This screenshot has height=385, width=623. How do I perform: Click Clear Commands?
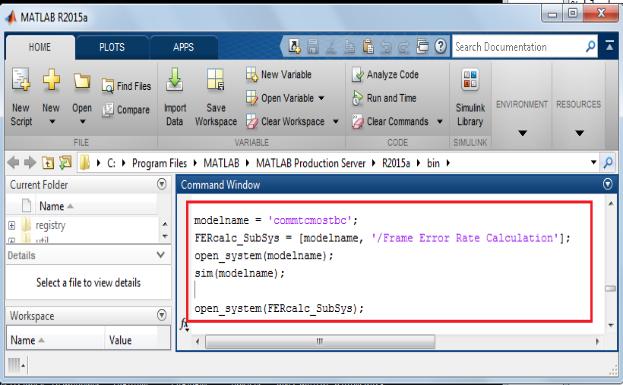tap(390, 122)
